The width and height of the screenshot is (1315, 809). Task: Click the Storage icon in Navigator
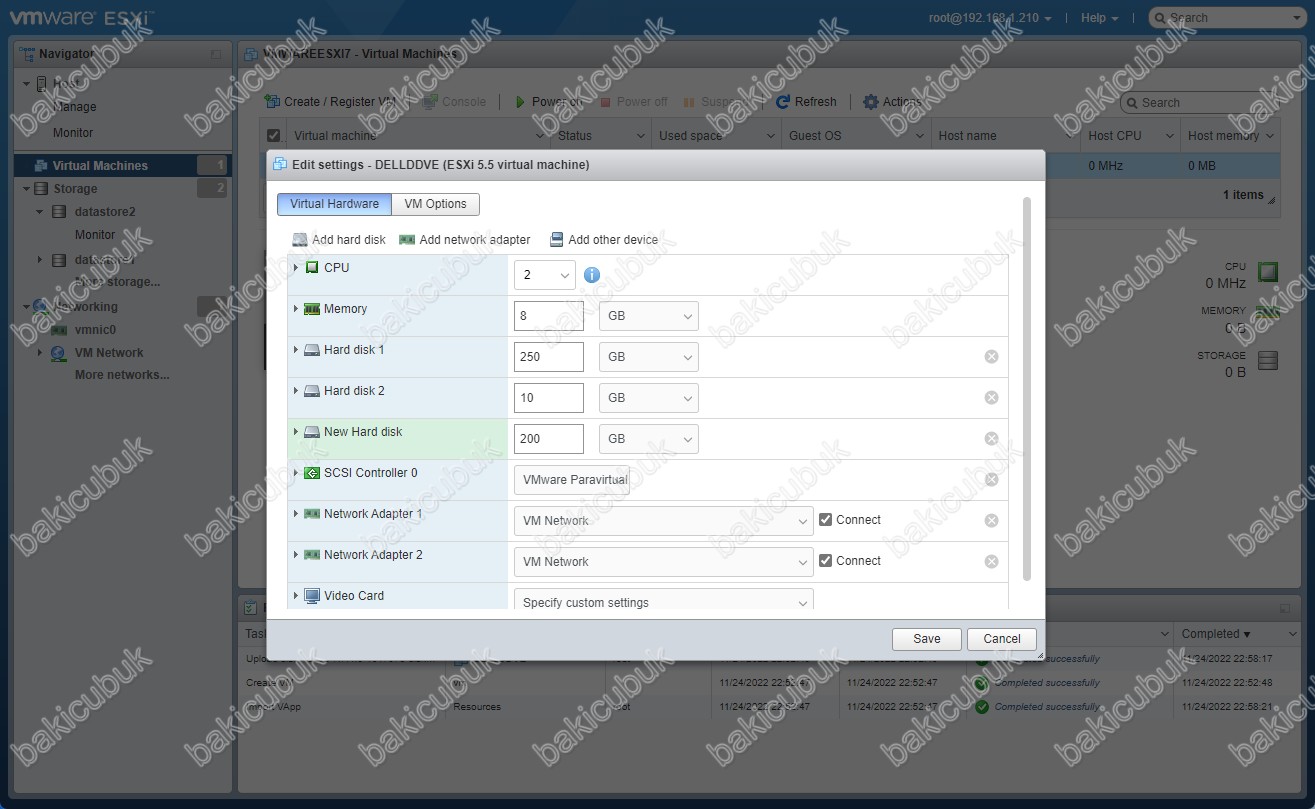coord(41,188)
